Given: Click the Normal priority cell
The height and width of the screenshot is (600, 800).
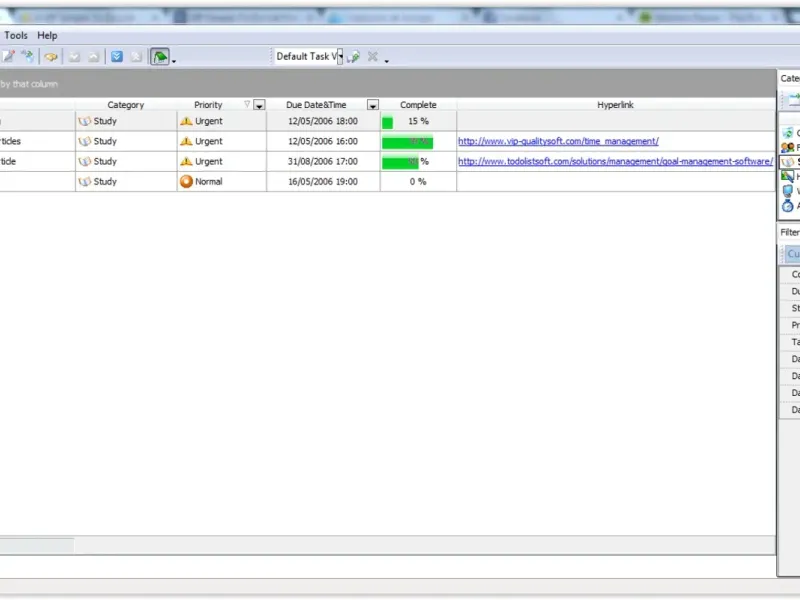Looking at the screenshot, I should [x=221, y=182].
